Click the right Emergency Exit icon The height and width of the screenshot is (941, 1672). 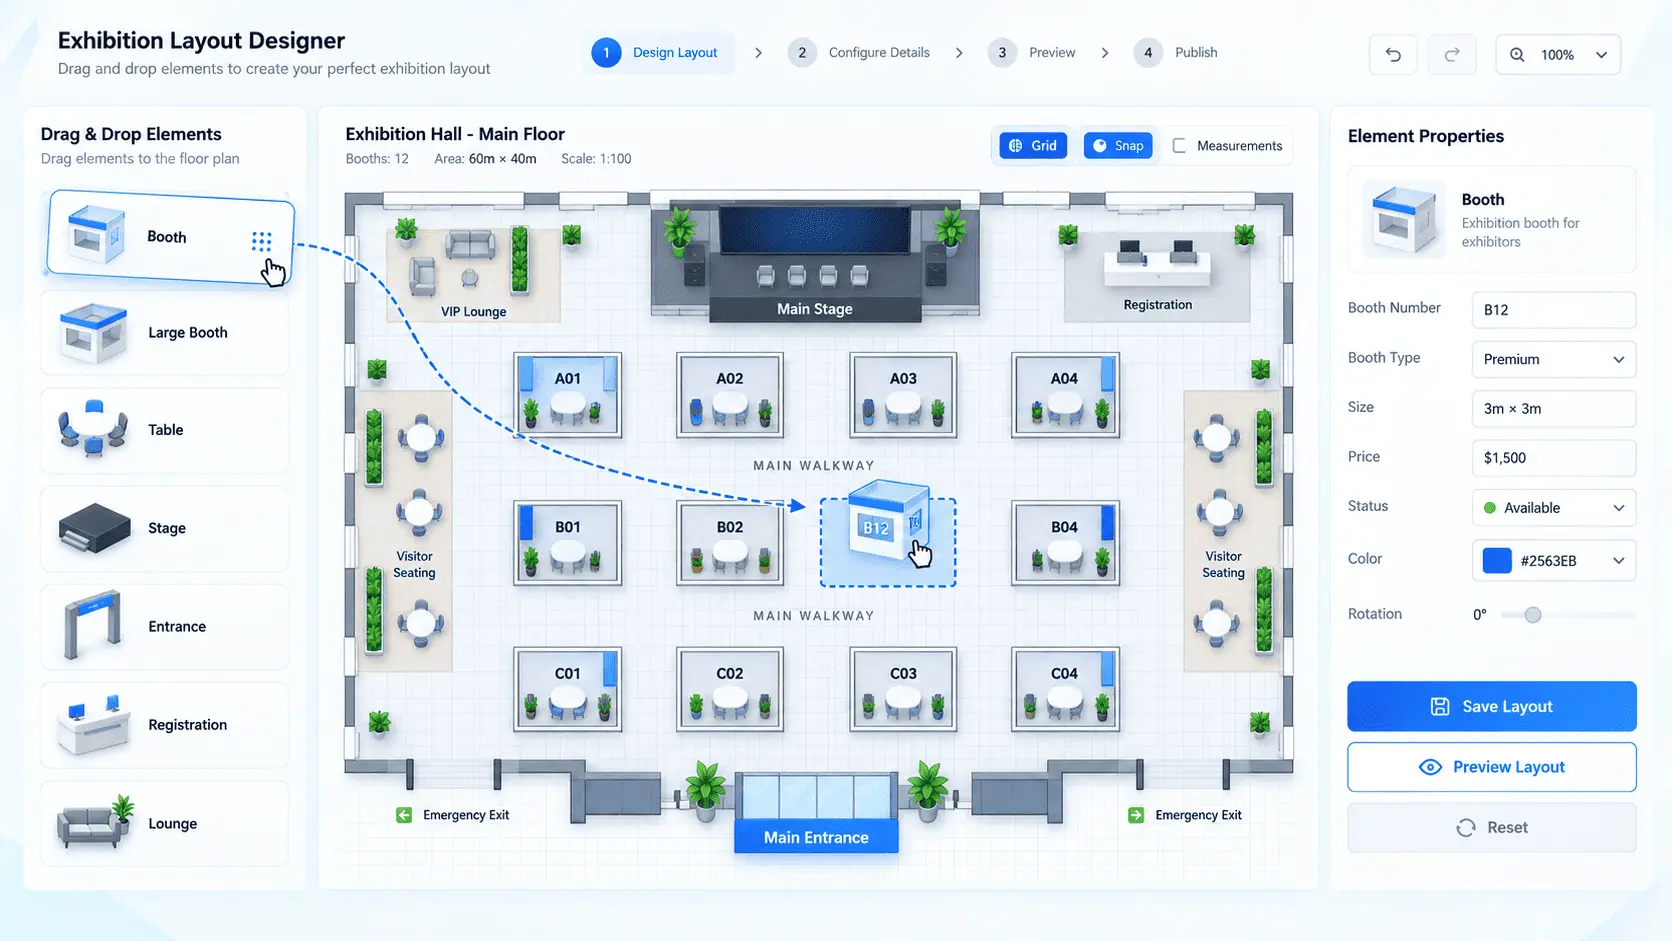click(1136, 815)
